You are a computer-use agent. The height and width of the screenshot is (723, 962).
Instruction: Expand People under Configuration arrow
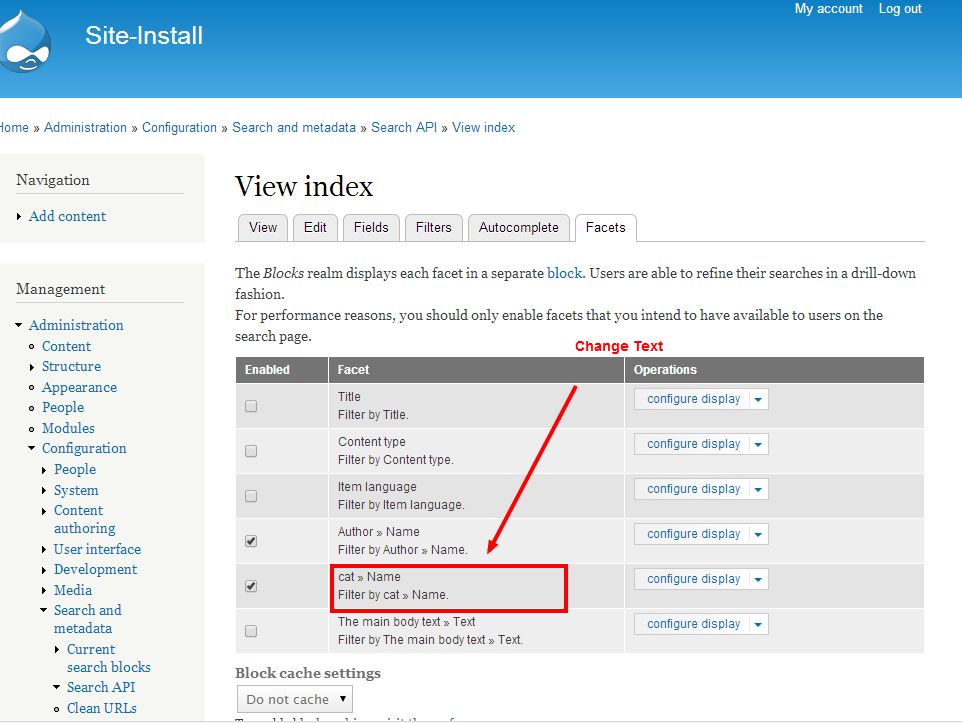pos(44,470)
